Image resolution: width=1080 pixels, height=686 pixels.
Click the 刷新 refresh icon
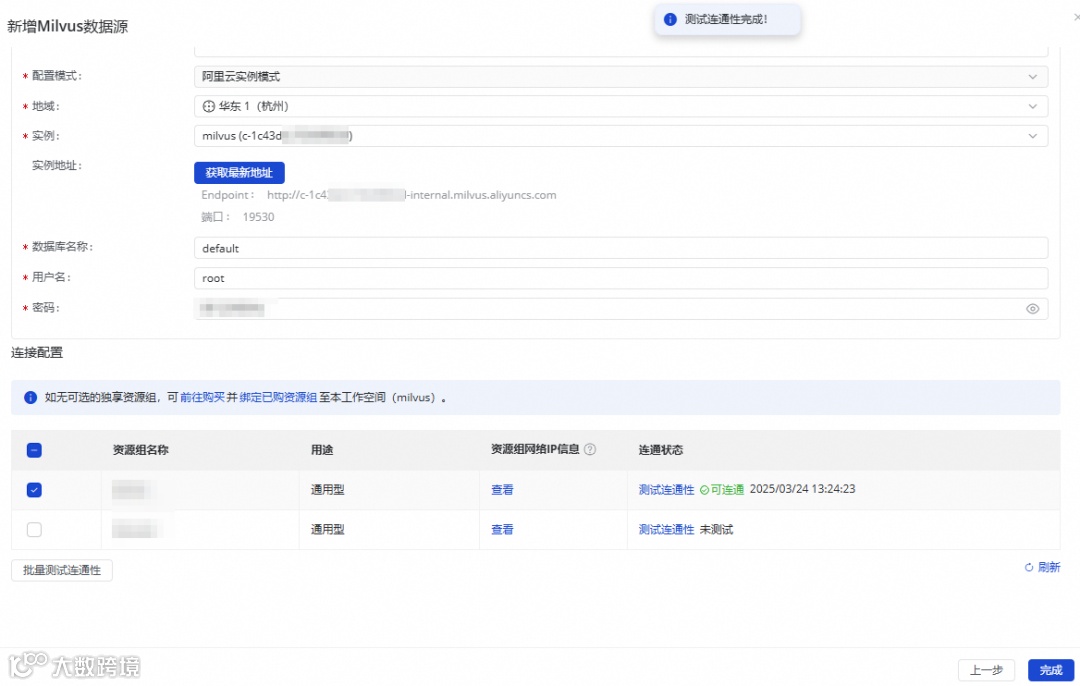pyautogui.click(x=1029, y=567)
